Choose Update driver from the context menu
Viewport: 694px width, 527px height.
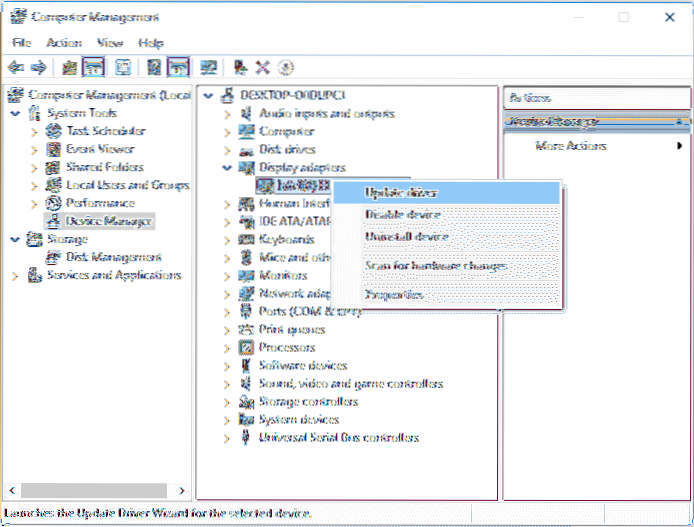pos(401,193)
